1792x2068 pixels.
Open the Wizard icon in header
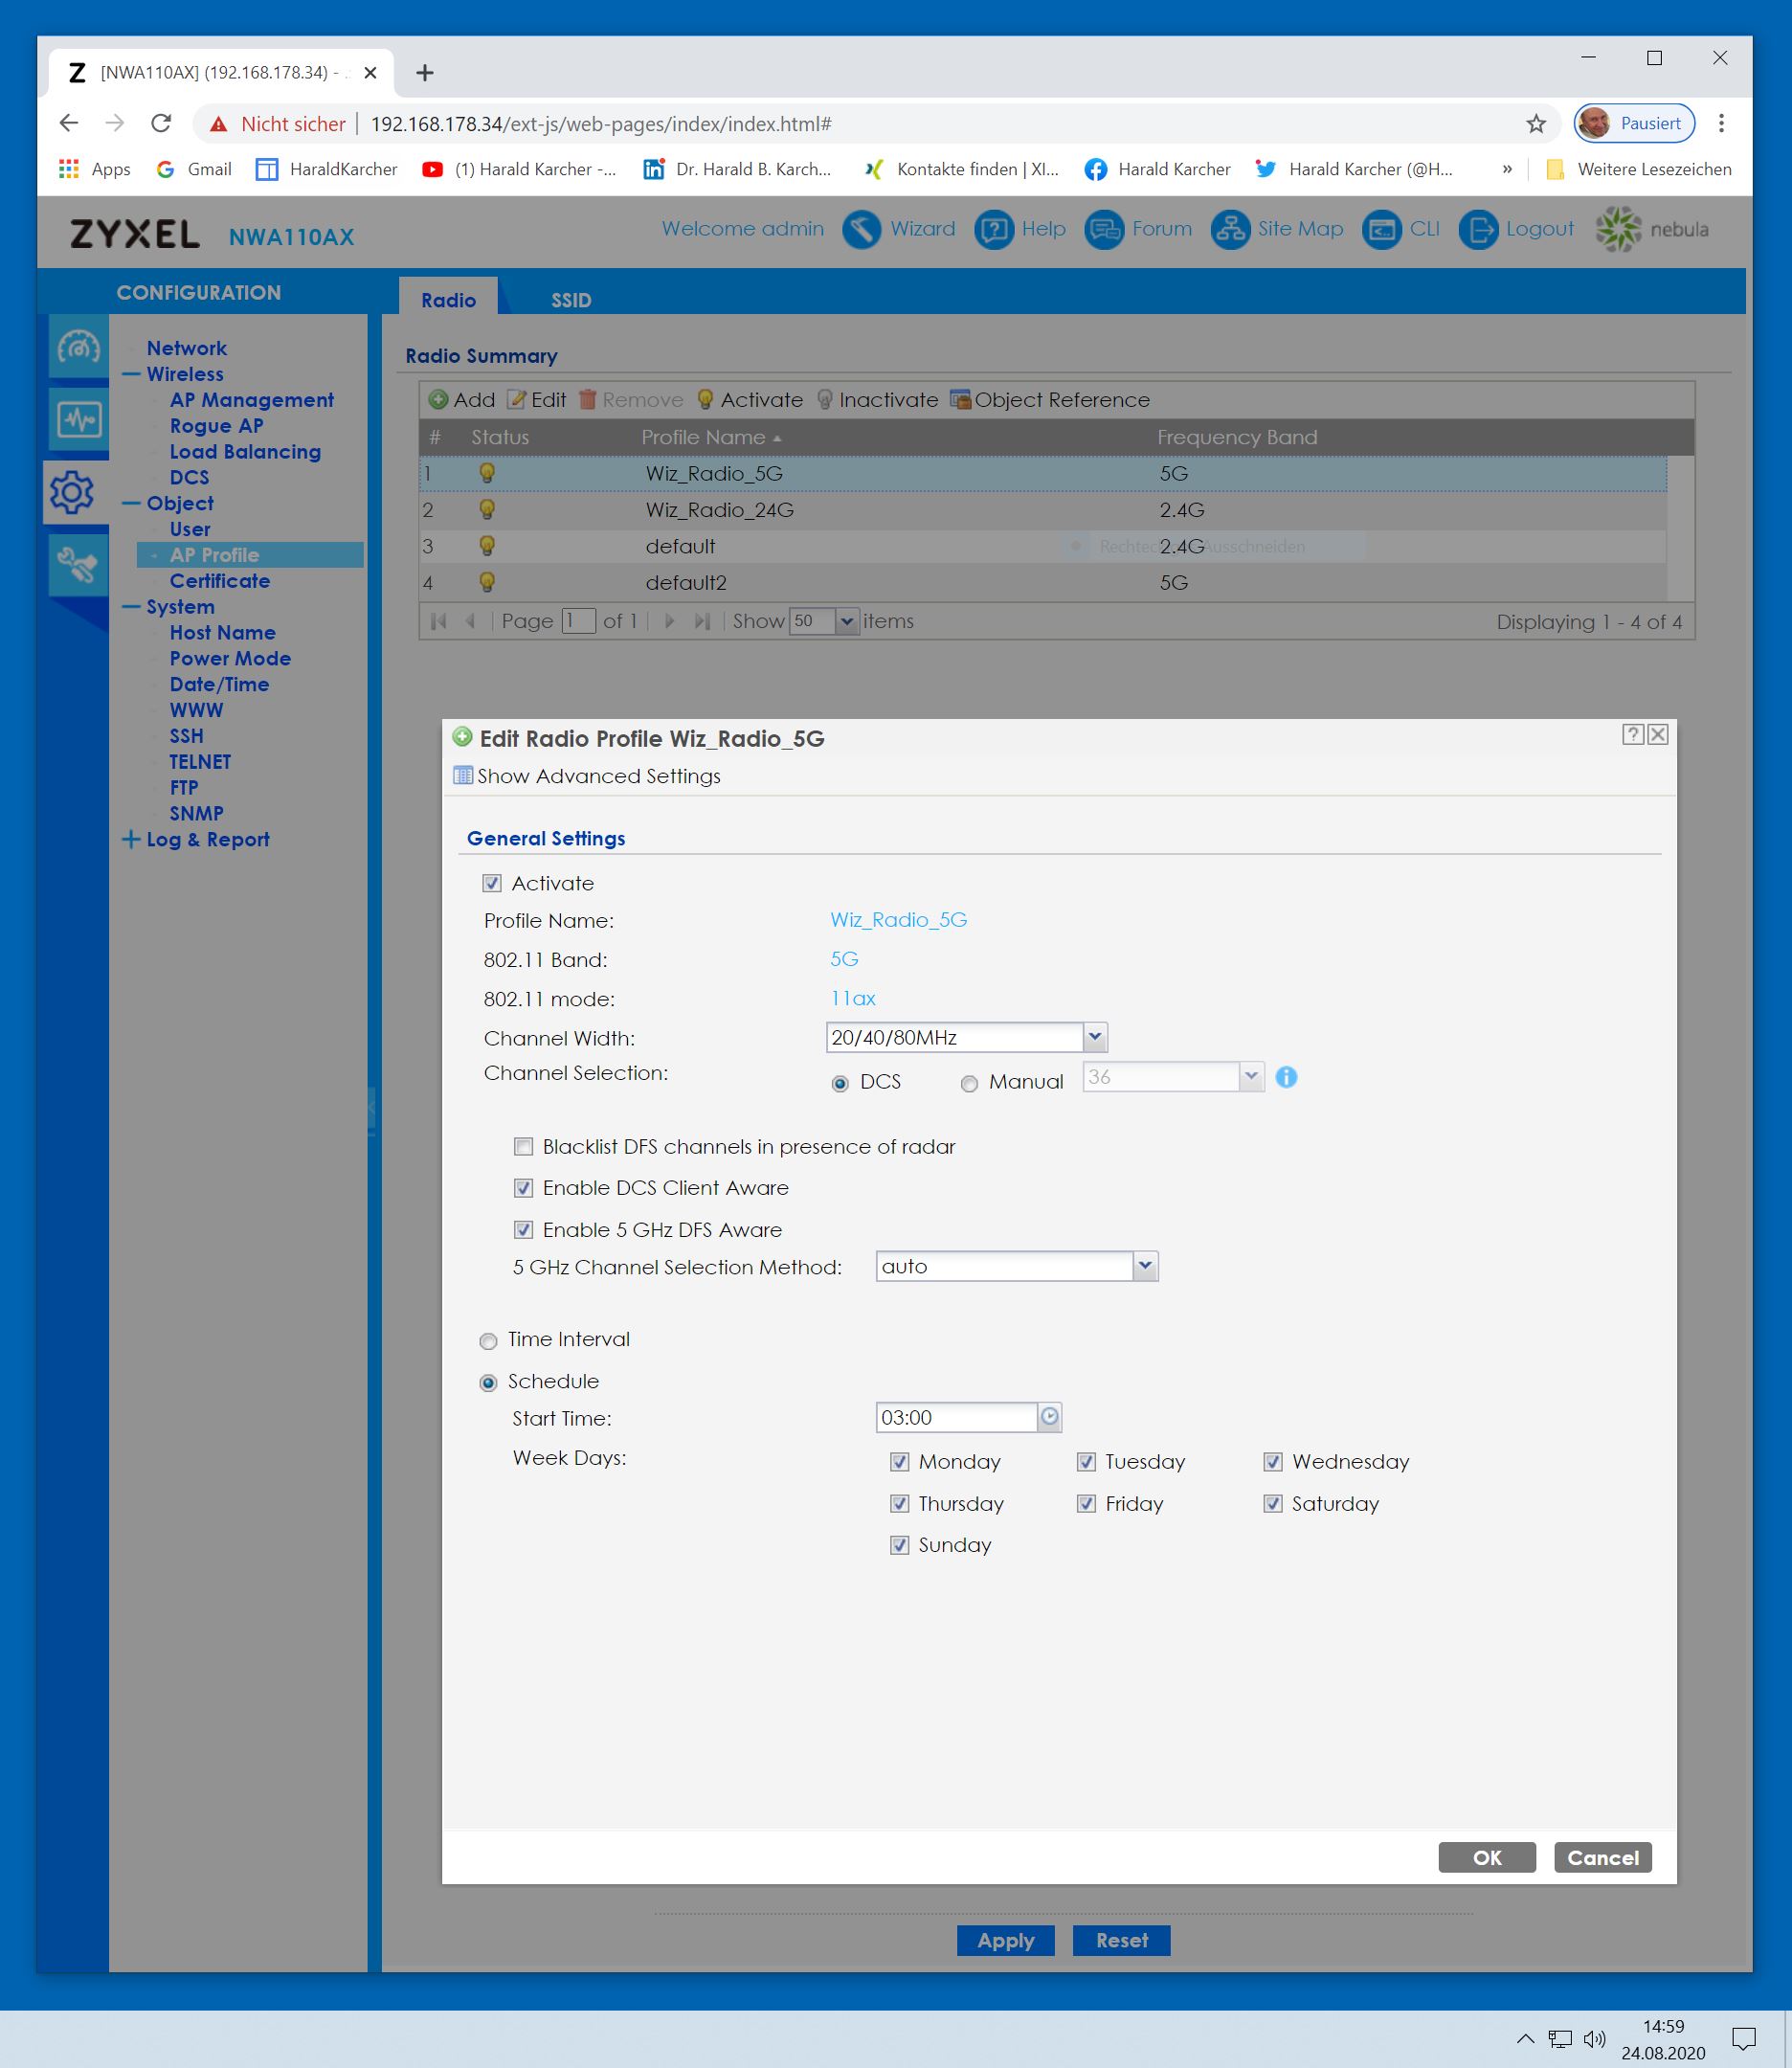coord(861,229)
